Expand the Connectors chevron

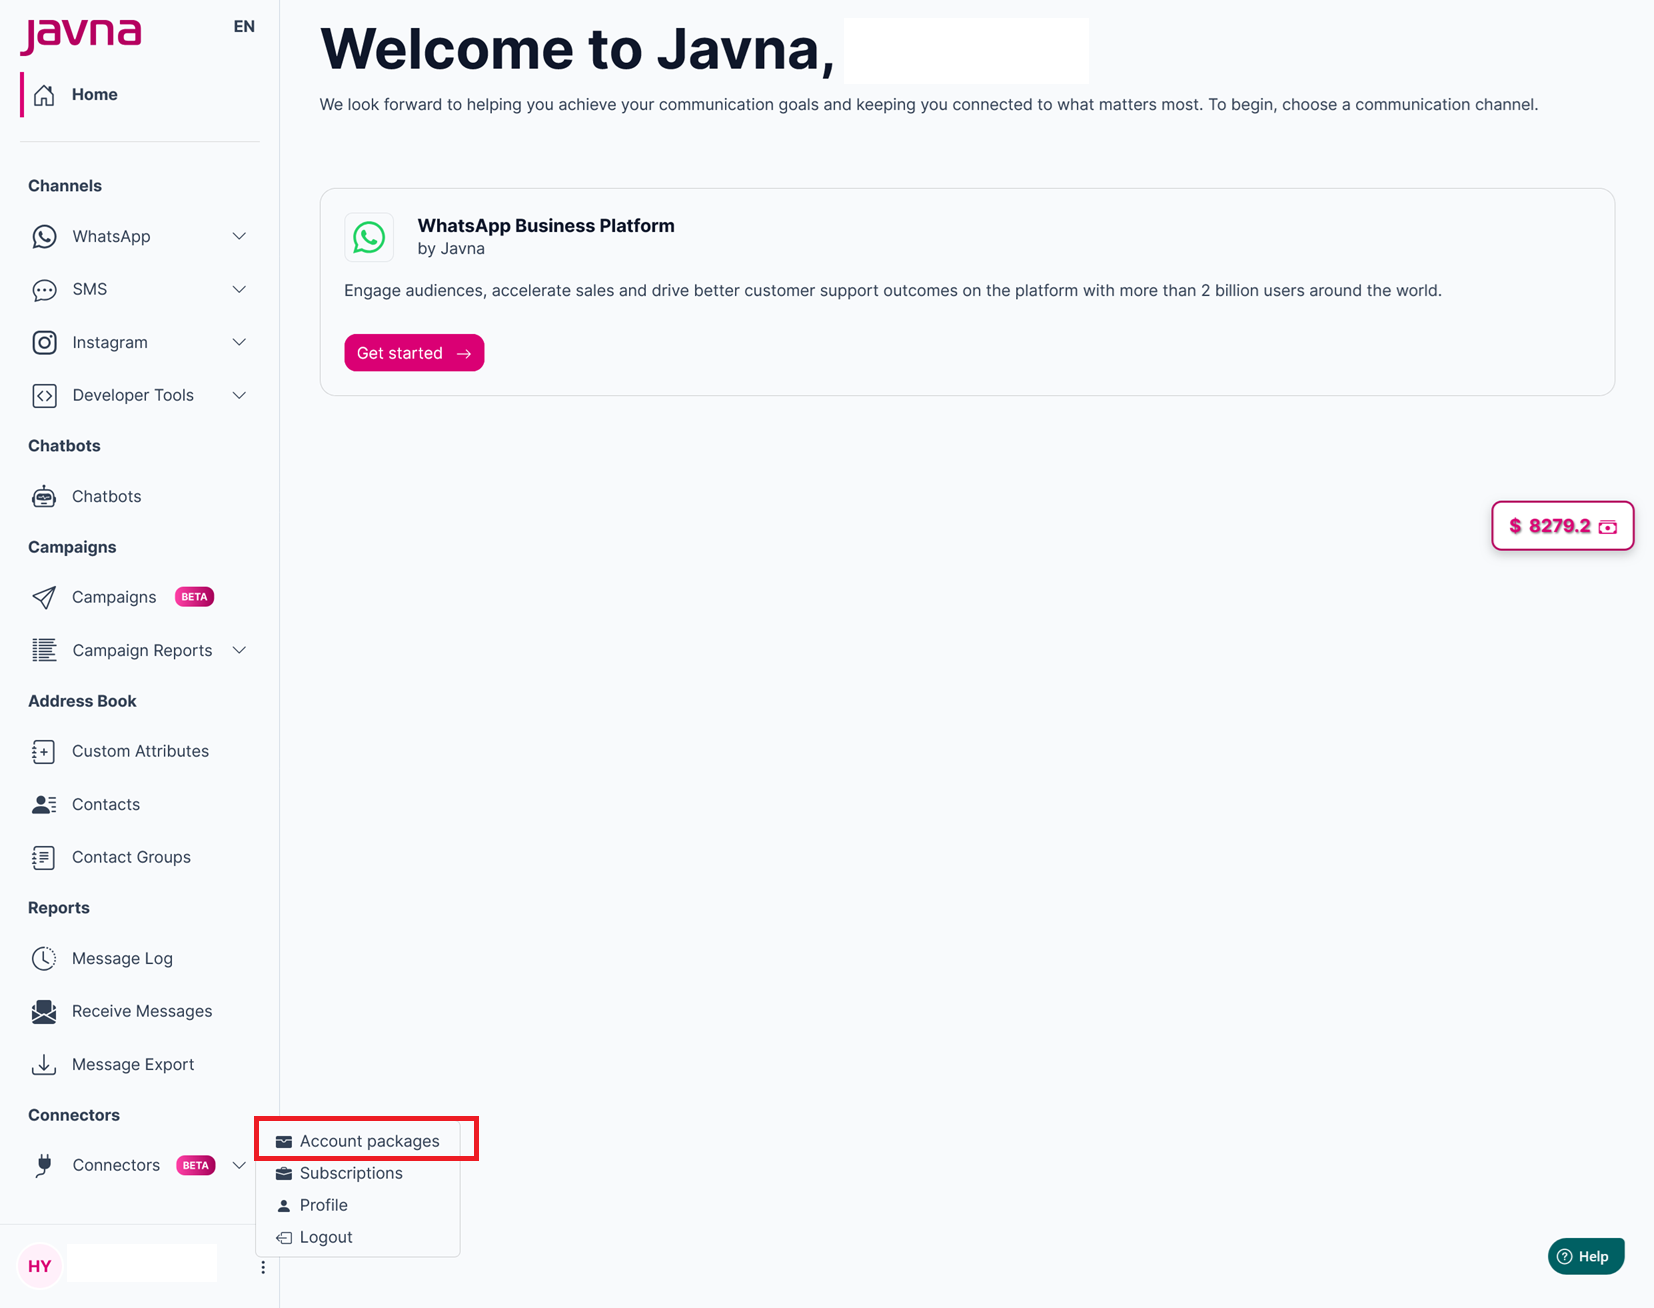point(239,1165)
